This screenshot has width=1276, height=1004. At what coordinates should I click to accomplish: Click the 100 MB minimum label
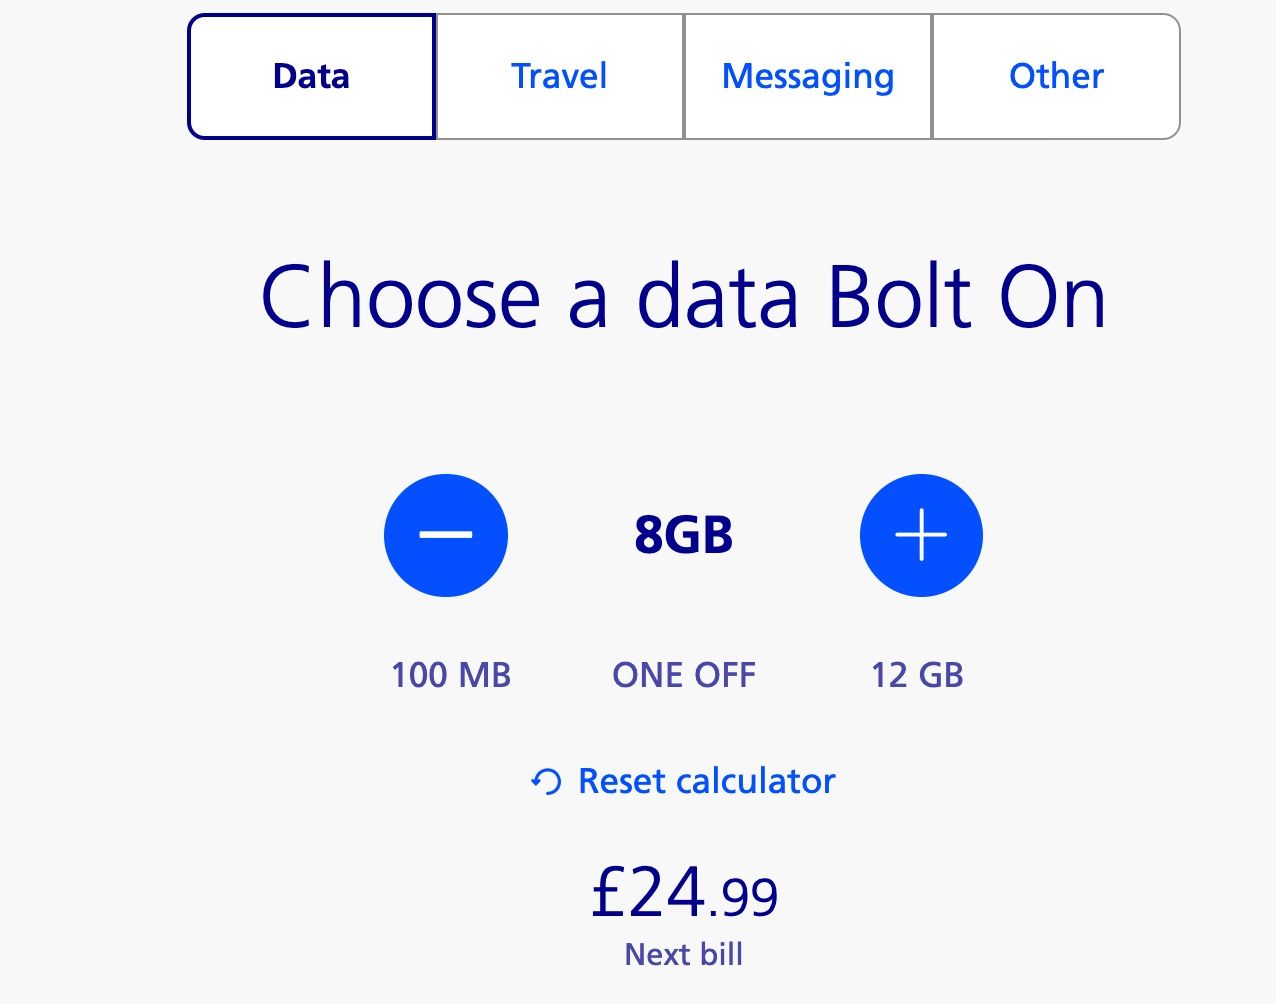(x=450, y=675)
